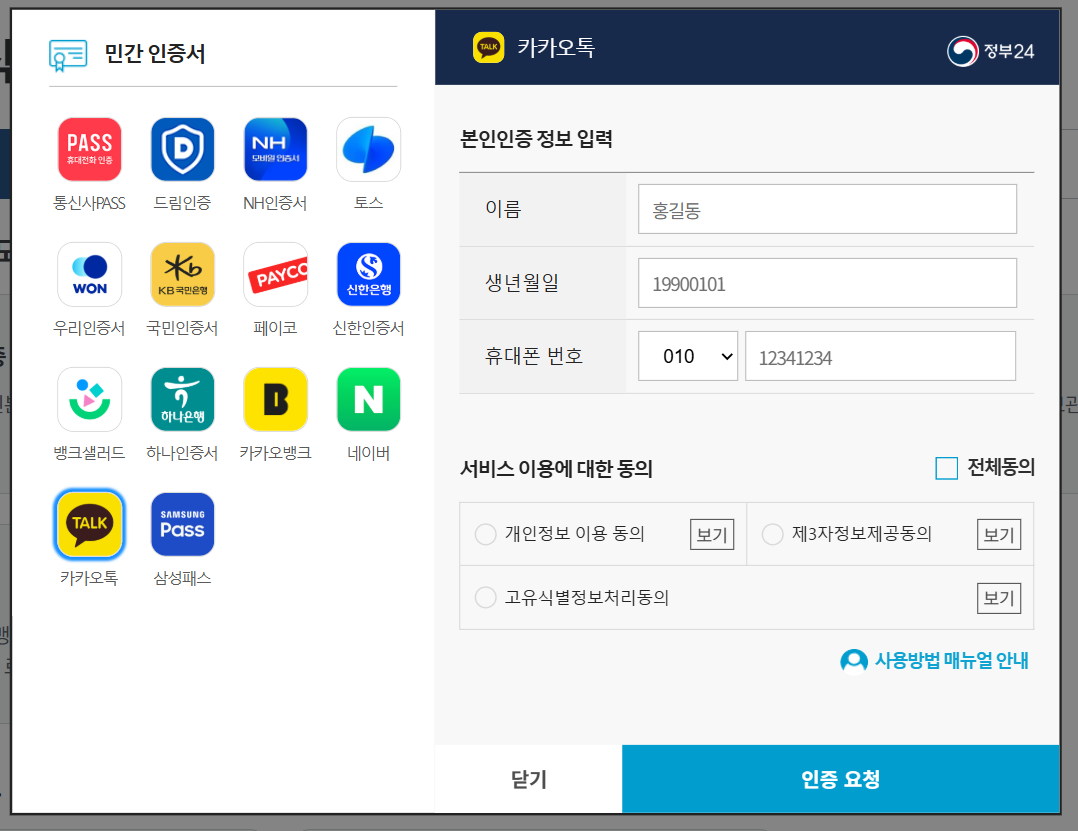The height and width of the screenshot is (831, 1078).
Task: Check the 전체동의 checkbox
Action: click(x=947, y=468)
